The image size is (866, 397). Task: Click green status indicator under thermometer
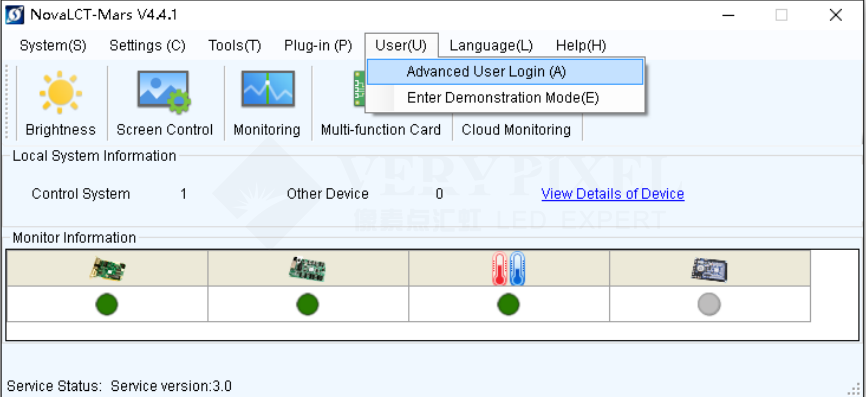point(508,304)
